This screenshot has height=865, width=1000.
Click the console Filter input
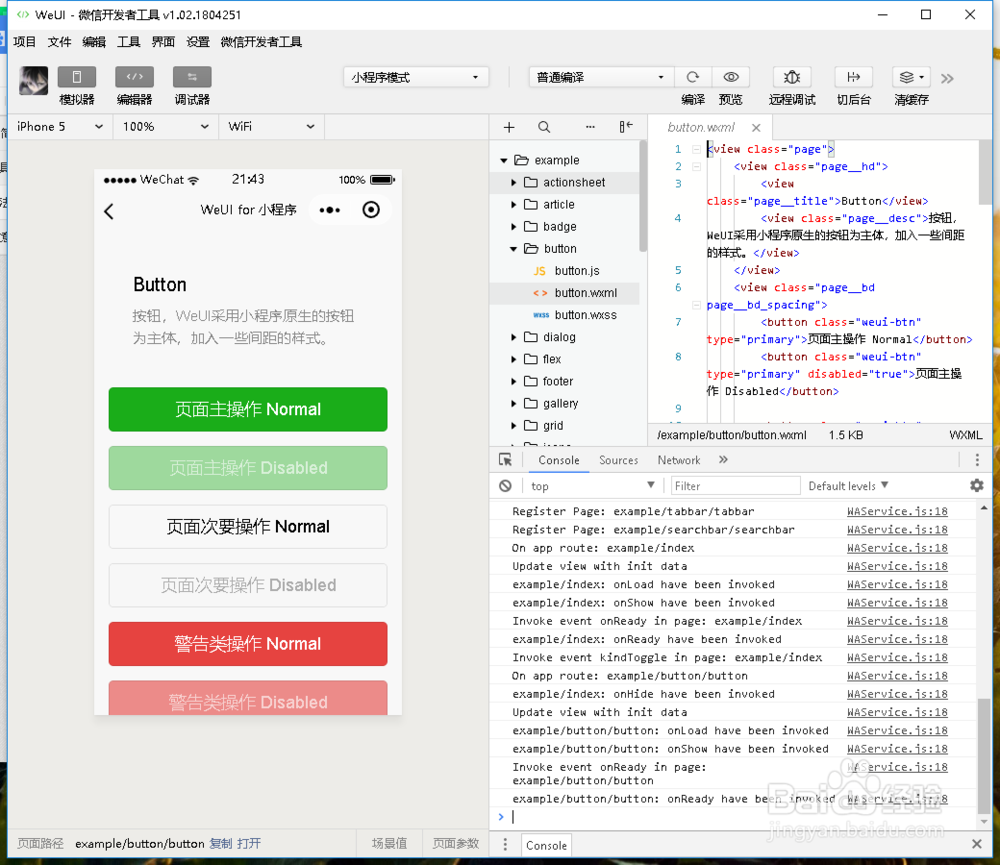coord(735,486)
